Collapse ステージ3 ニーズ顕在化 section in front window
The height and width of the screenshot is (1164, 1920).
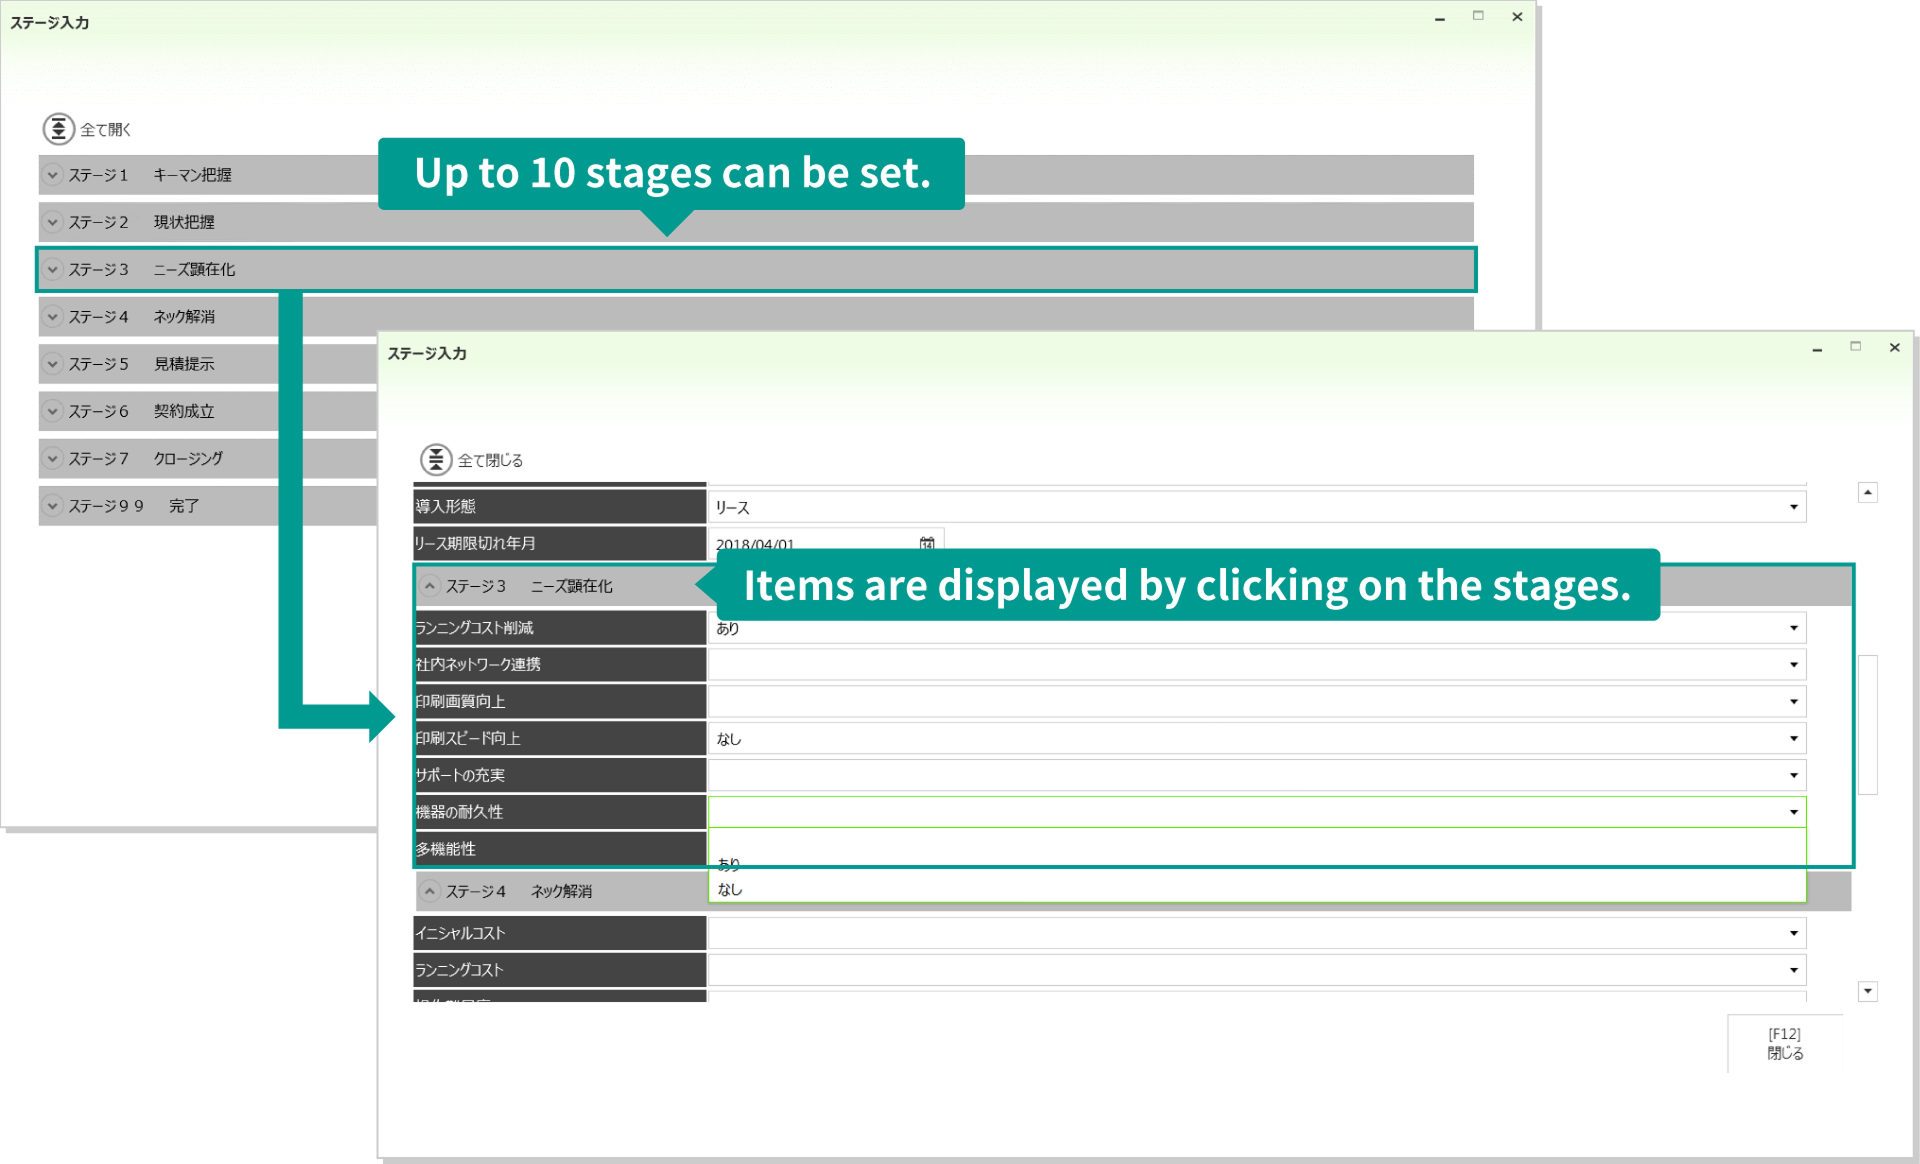point(430,586)
